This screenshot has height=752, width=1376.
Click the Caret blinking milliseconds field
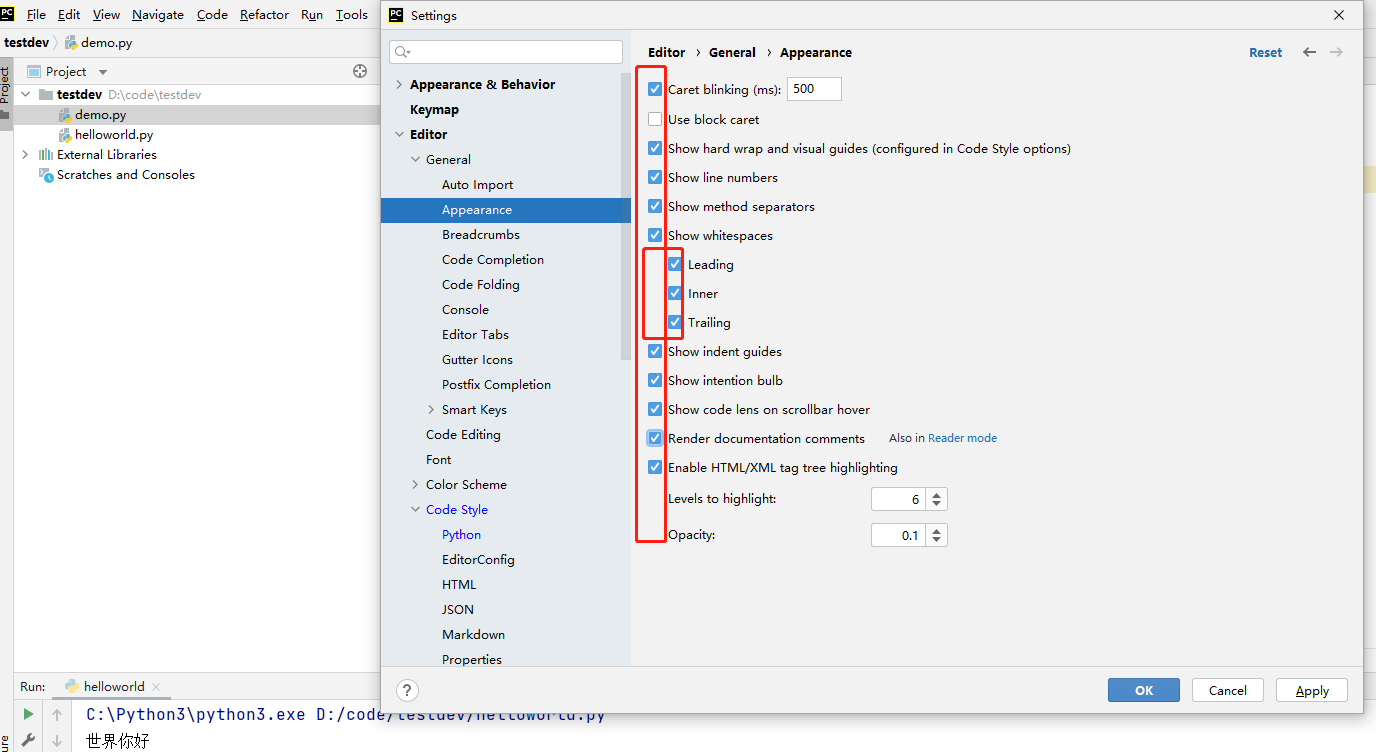(814, 89)
